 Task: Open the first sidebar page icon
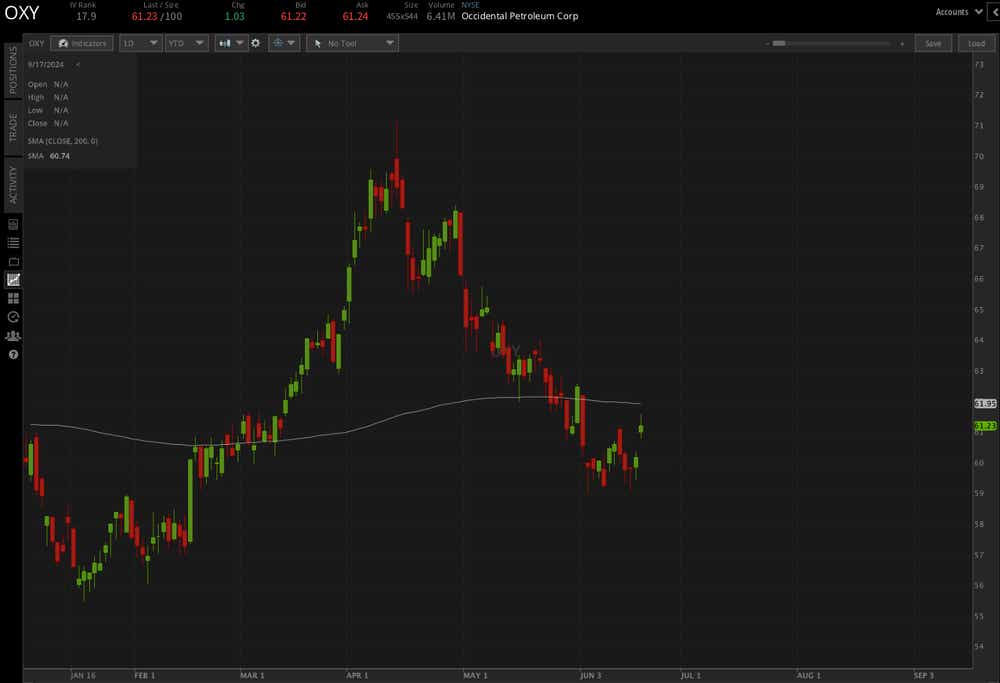point(13,224)
